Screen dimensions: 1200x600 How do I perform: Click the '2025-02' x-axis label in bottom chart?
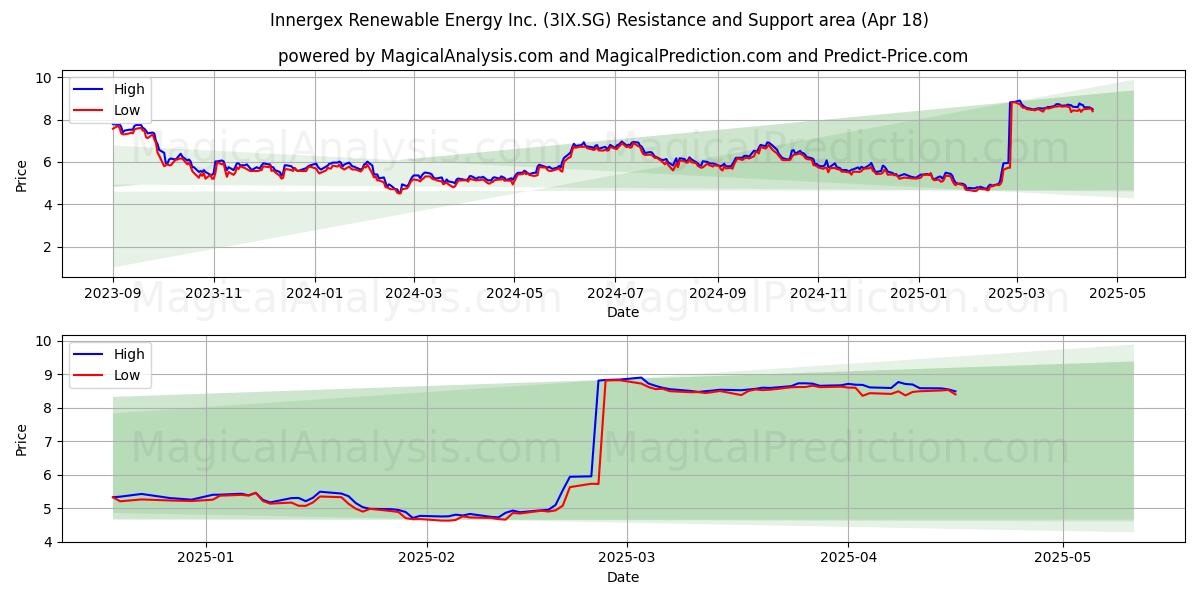tap(427, 559)
